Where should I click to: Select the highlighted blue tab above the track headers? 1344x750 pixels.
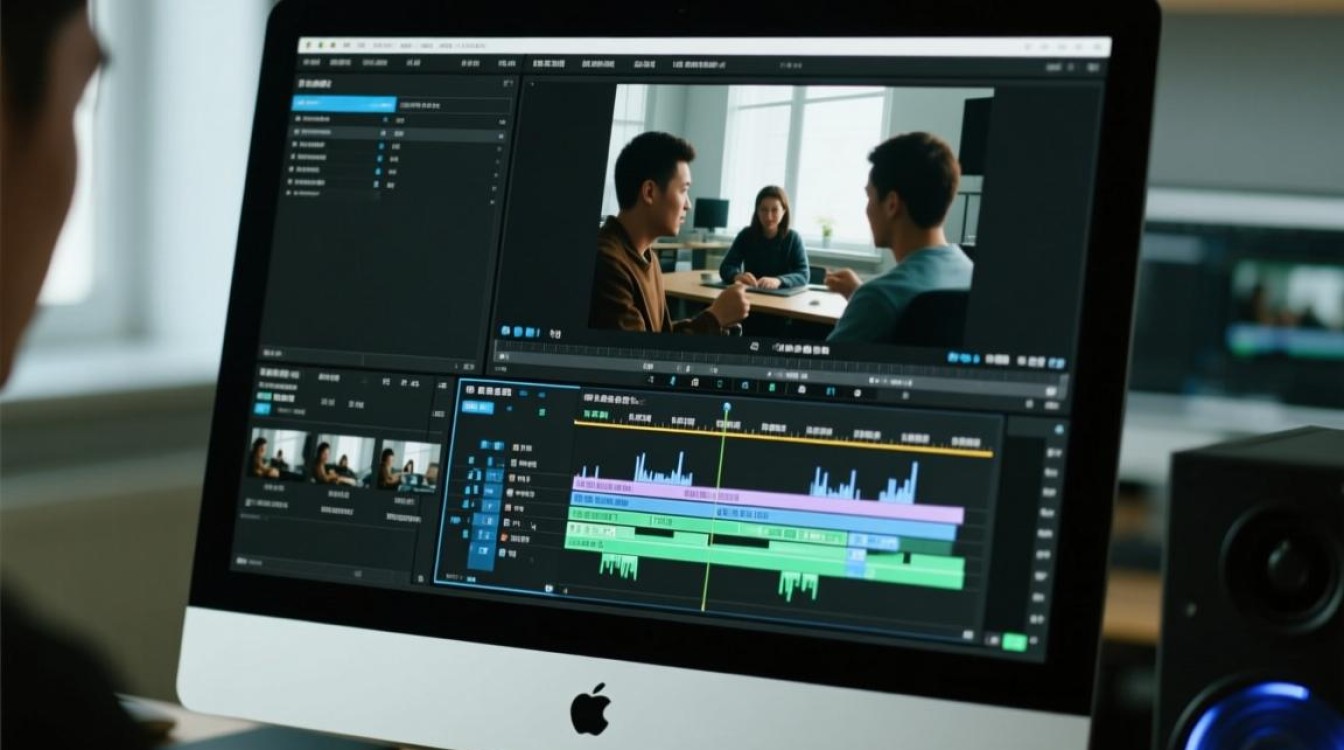477,407
